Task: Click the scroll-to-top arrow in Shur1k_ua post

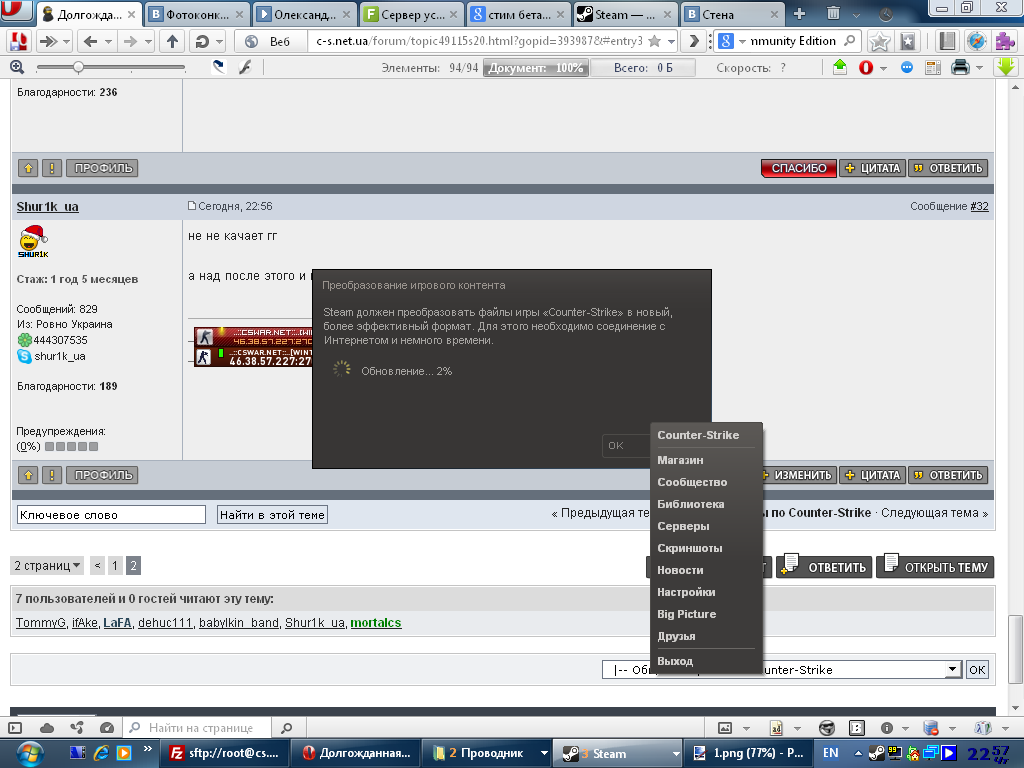Action: click(28, 475)
